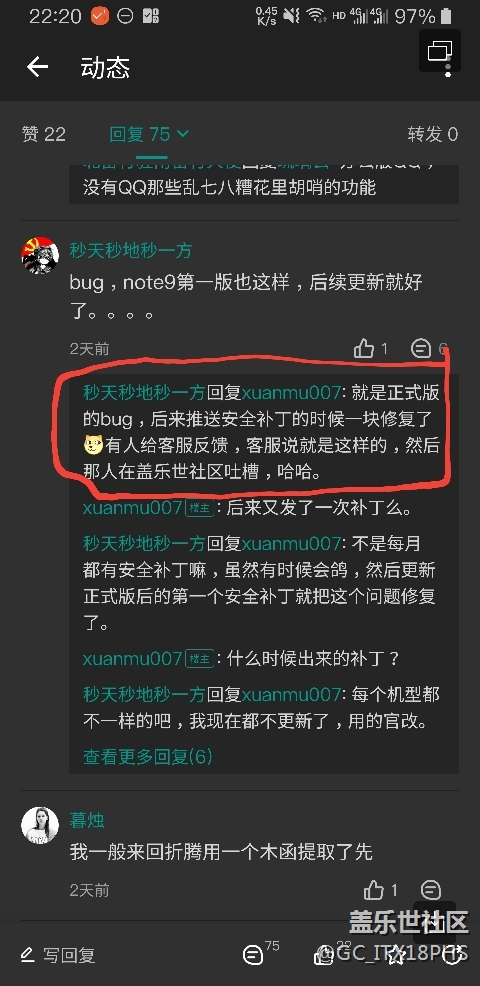Switch to the 转发 0 tab
Image resolution: width=480 pixels, height=986 pixels.
(x=433, y=134)
